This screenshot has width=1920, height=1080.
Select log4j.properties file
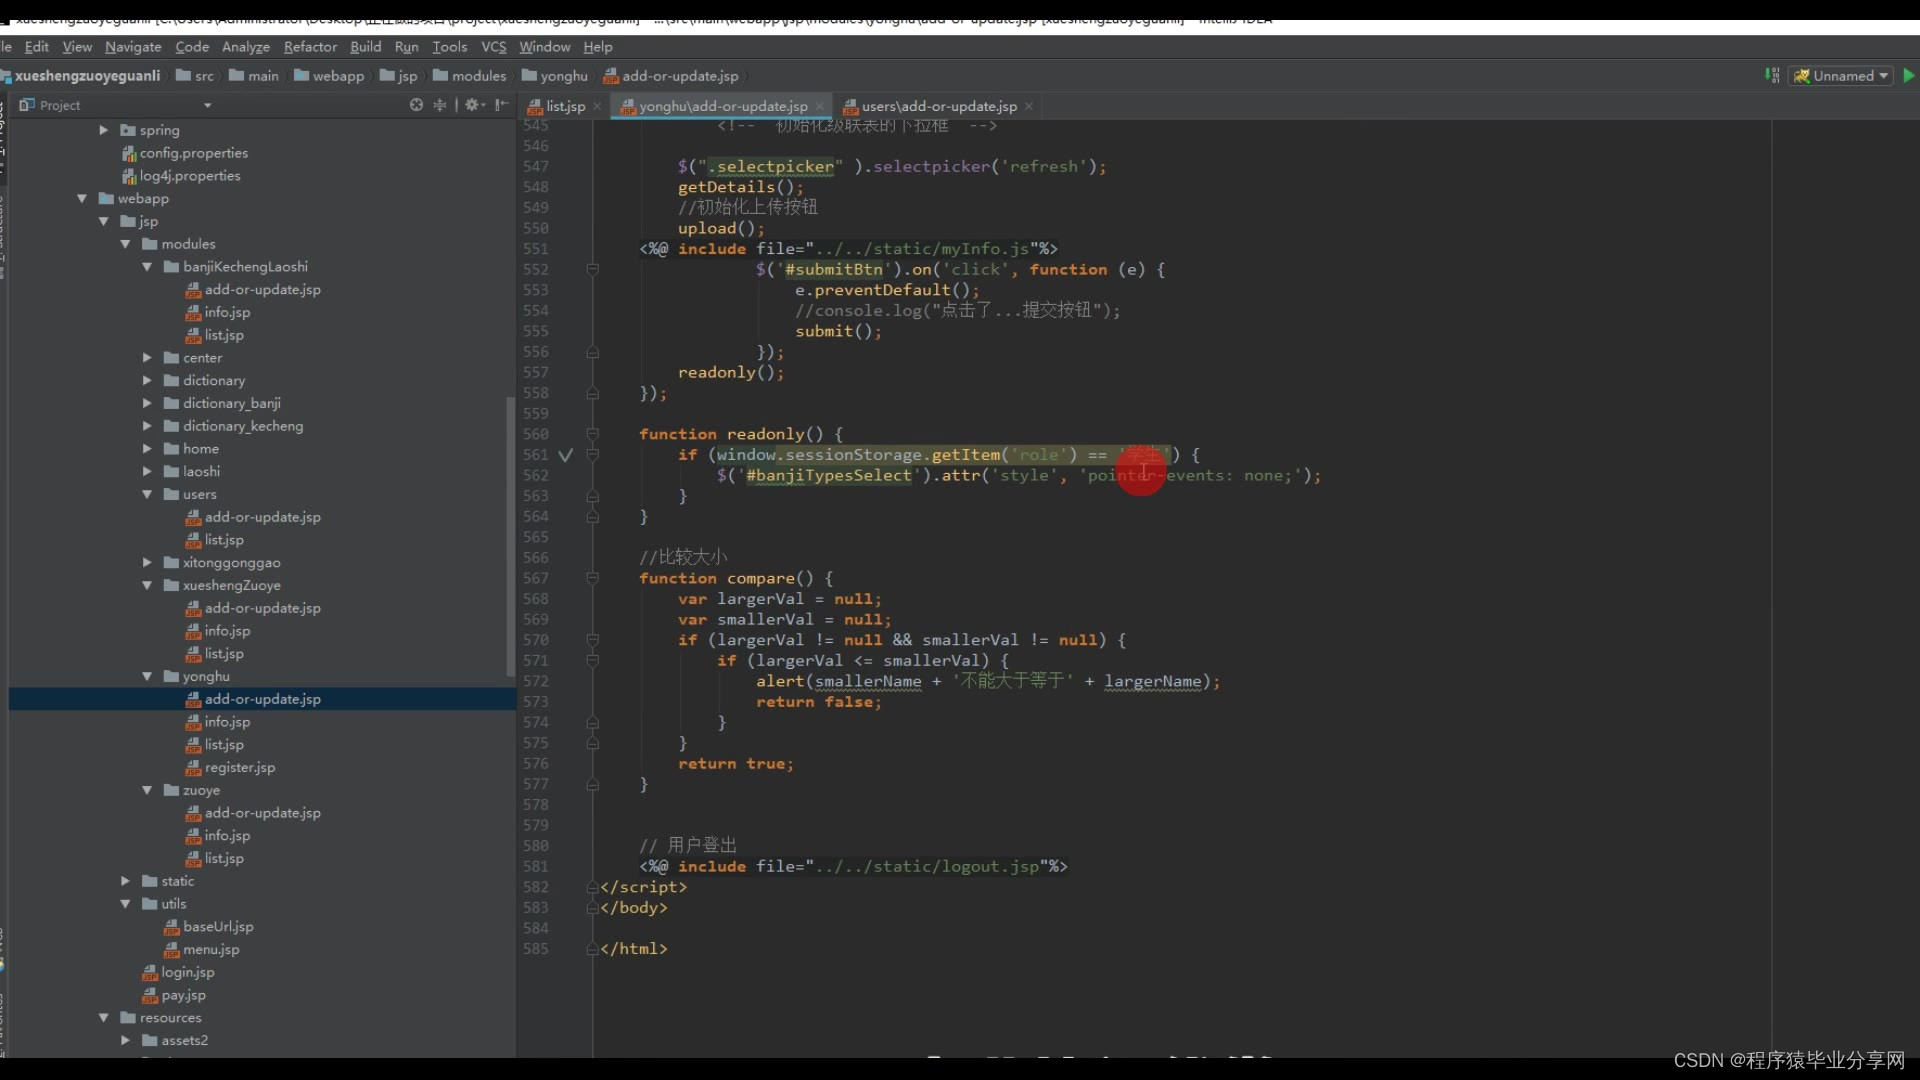coord(181,176)
